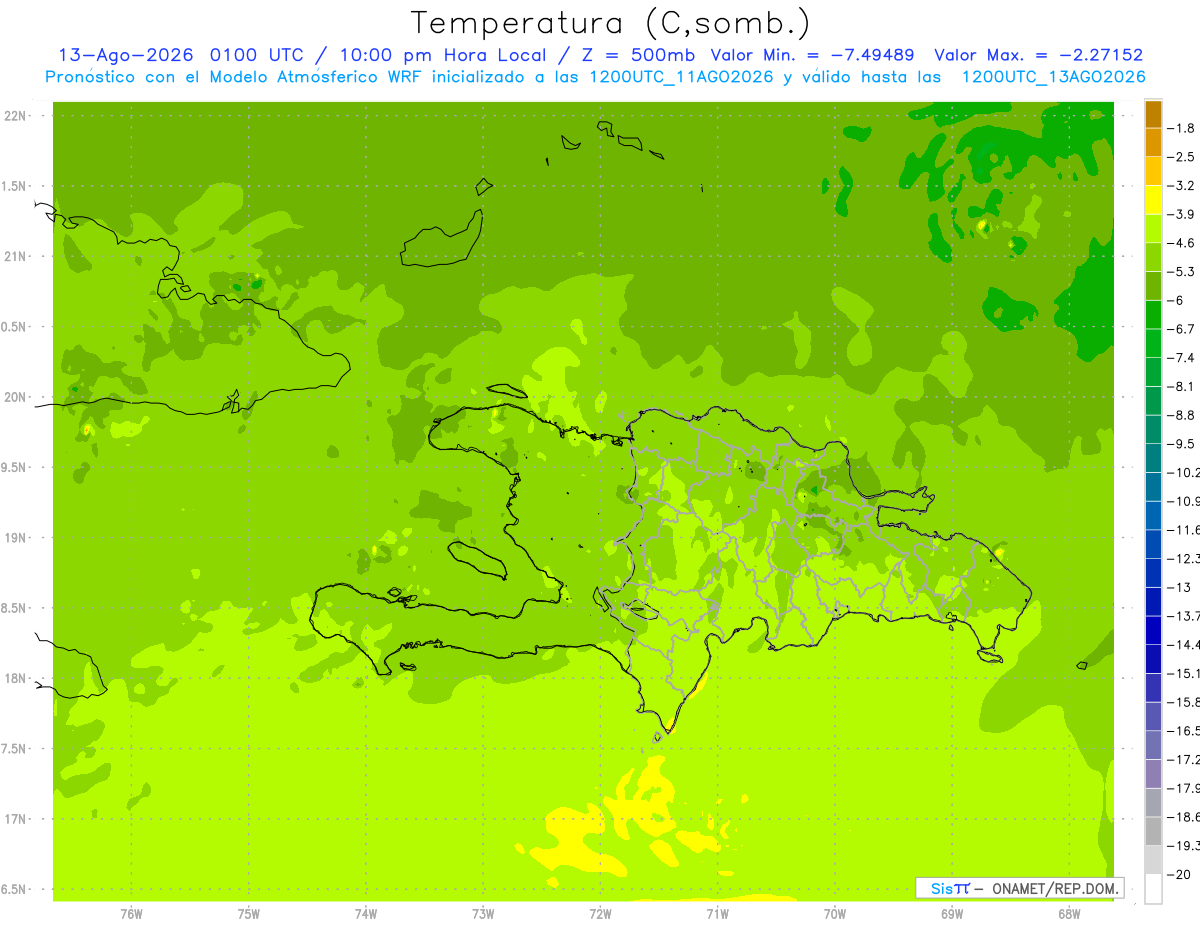Click the '-4.6' colorbar value
This screenshot has height=927, width=1200.
point(1183,243)
